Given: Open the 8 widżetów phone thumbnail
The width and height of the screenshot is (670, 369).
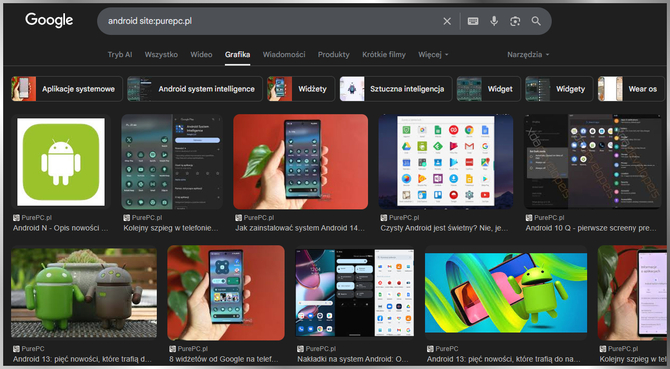Looking at the screenshot, I should 226,293.
